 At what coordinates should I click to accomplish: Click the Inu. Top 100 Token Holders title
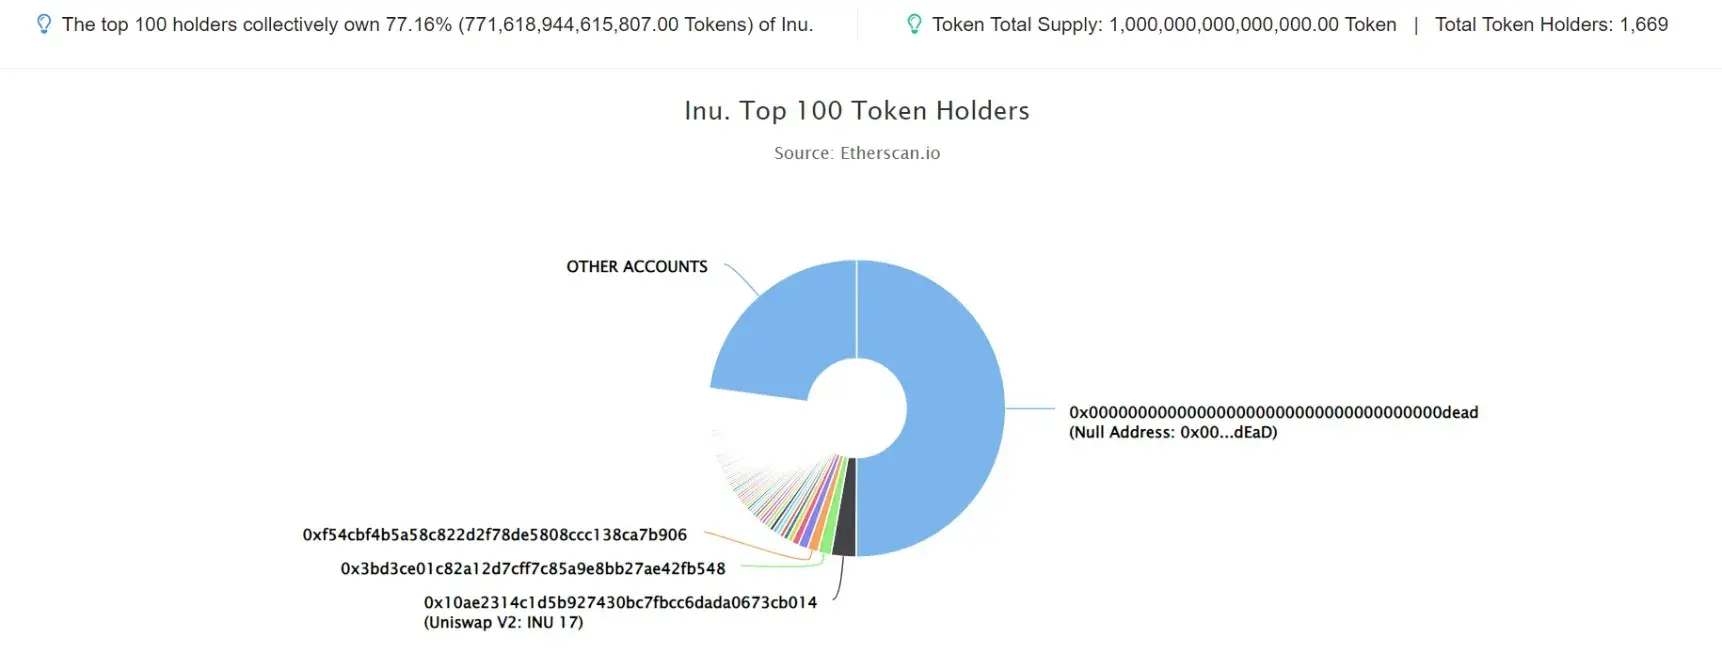click(857, 111)
